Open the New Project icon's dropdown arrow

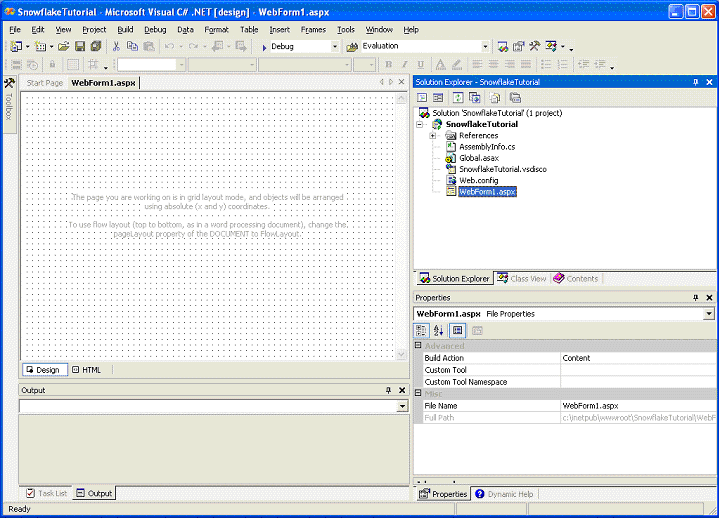[x=28, y=47]
